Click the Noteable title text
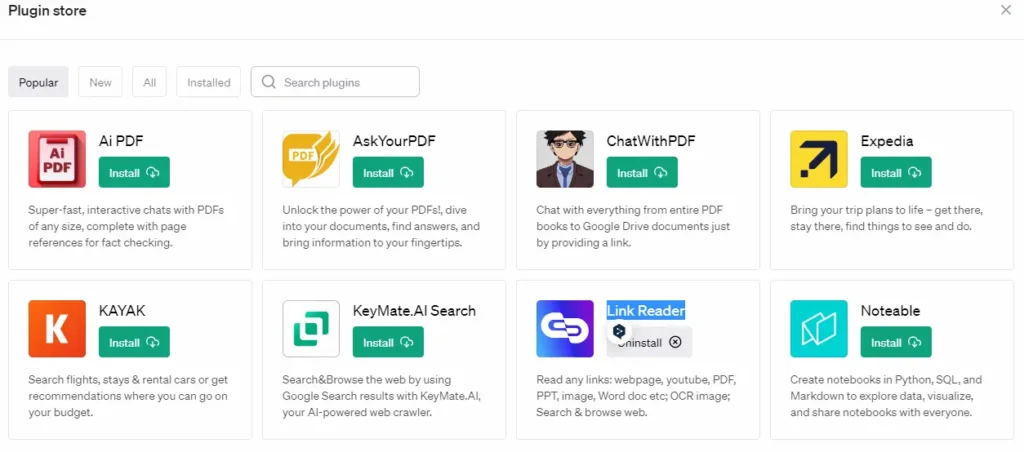 tap(891, 311)
